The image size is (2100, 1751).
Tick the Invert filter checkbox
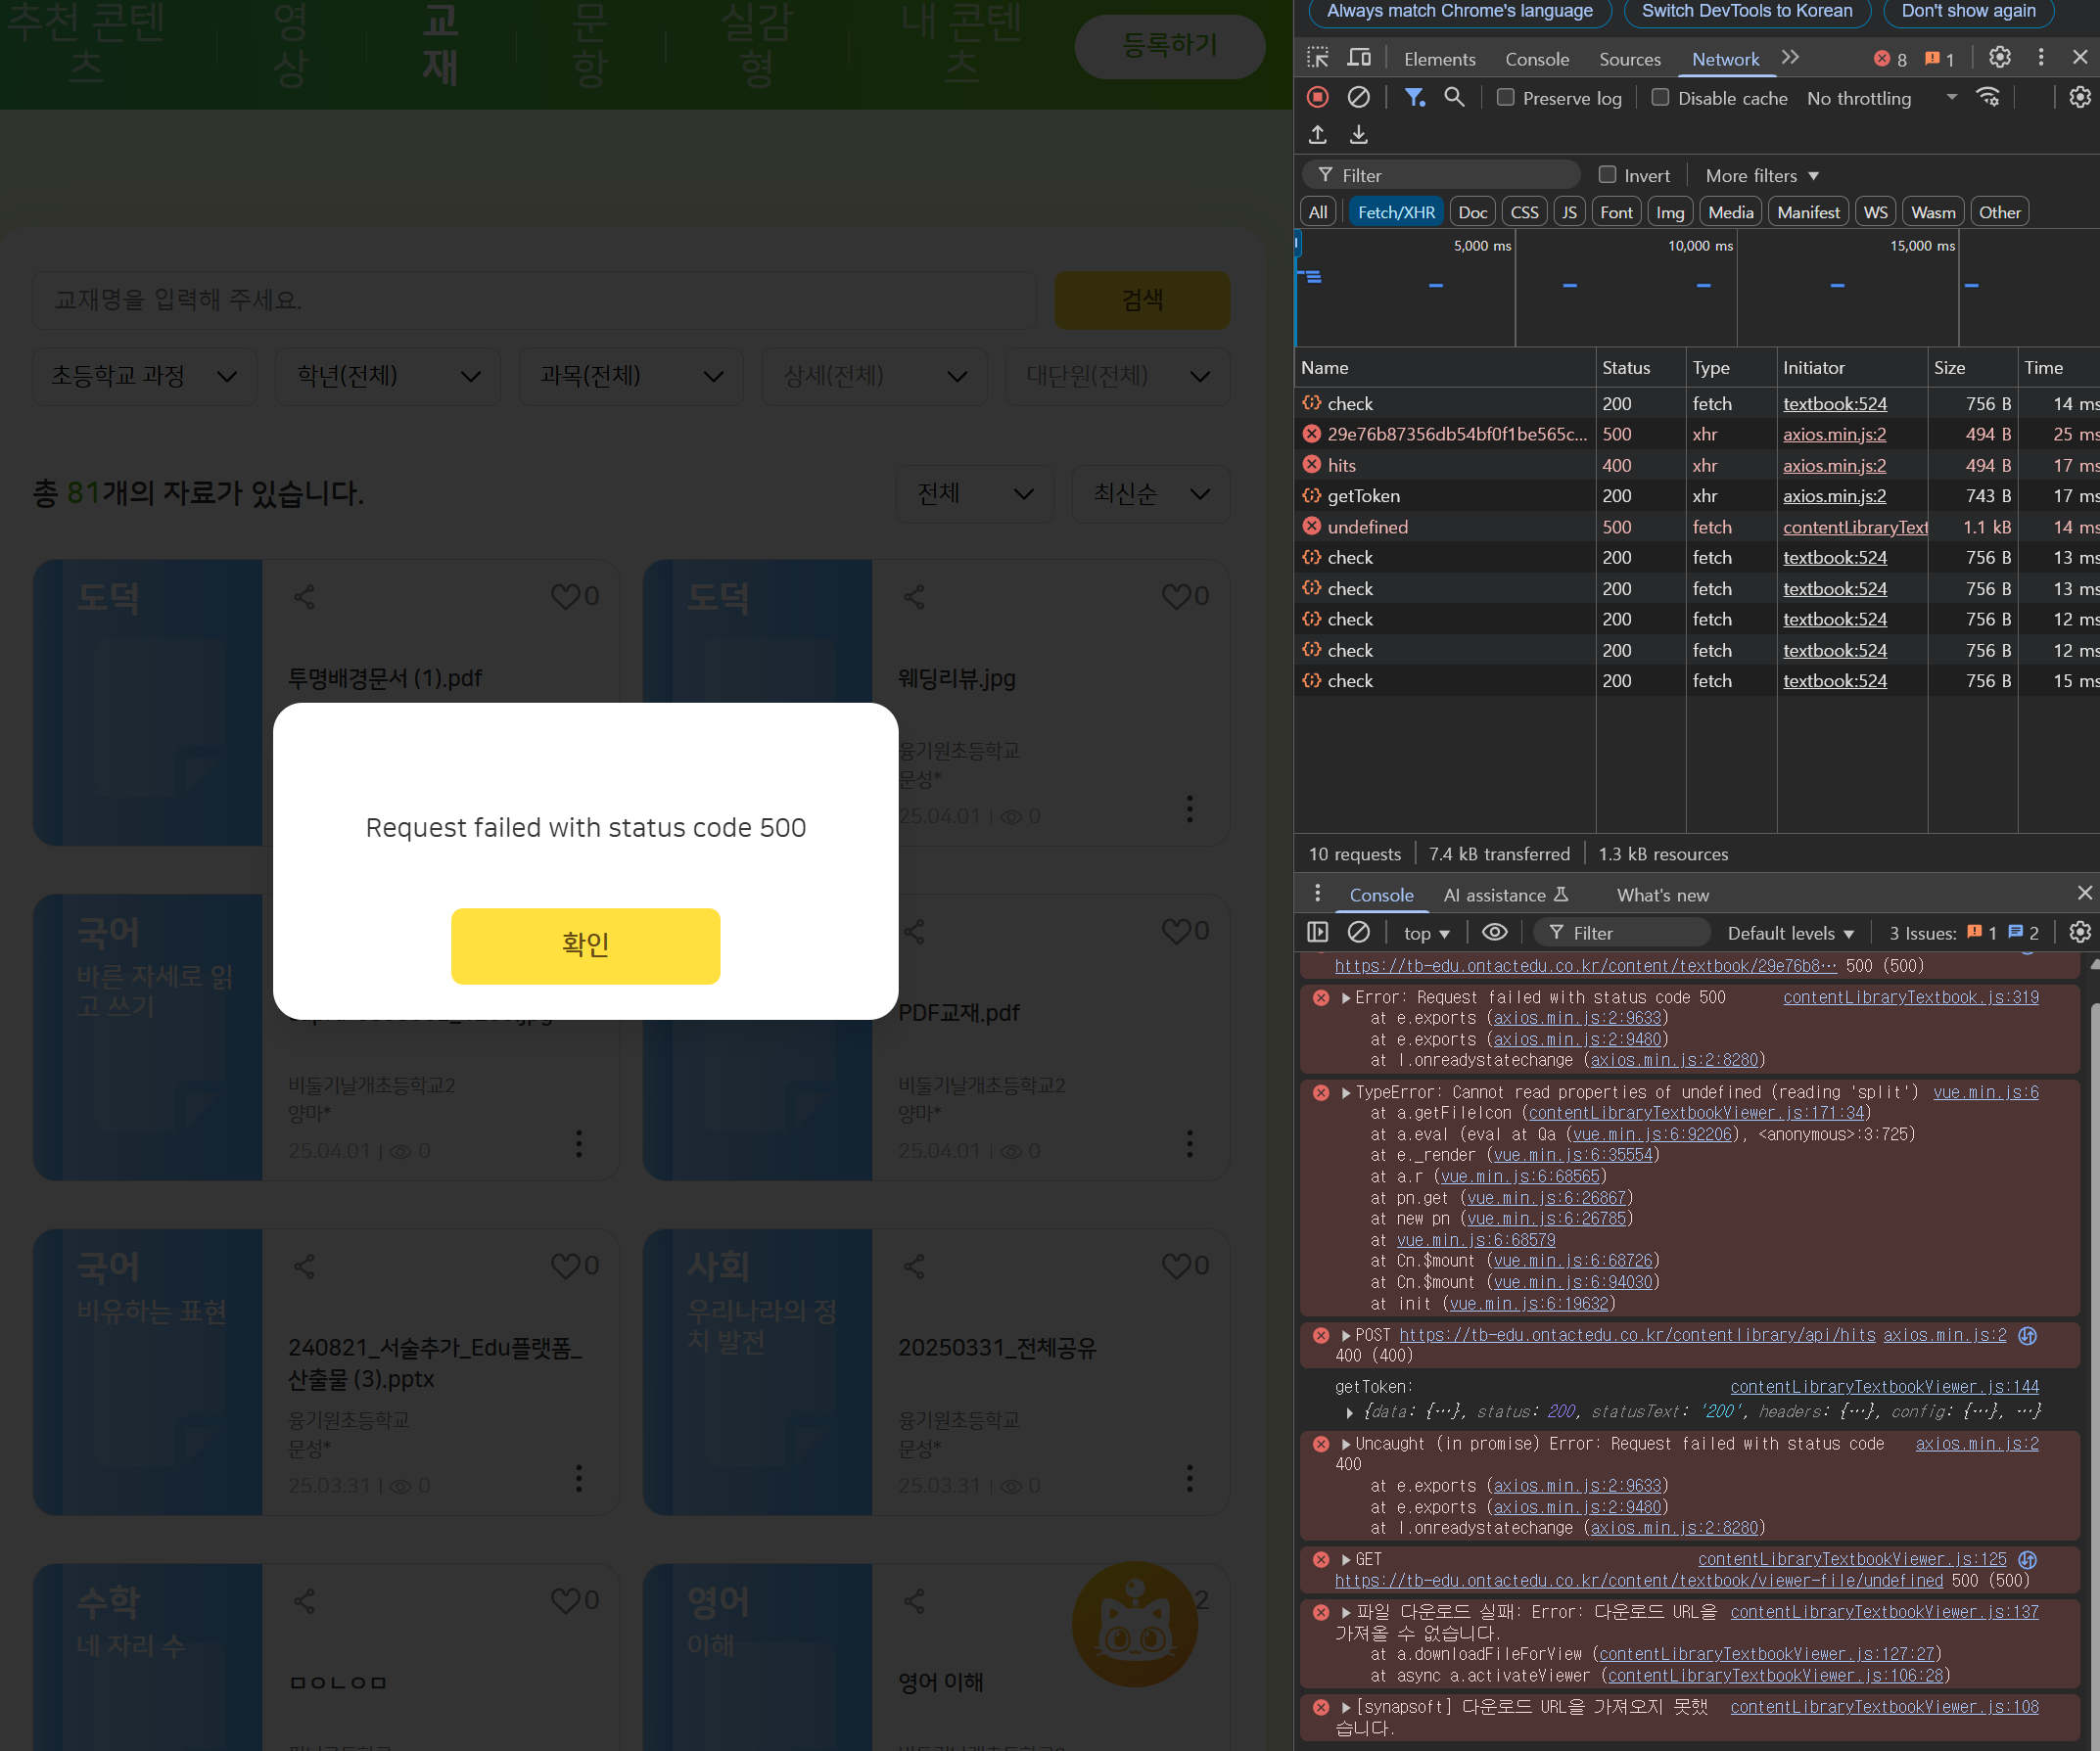(x=1607, y=175)
